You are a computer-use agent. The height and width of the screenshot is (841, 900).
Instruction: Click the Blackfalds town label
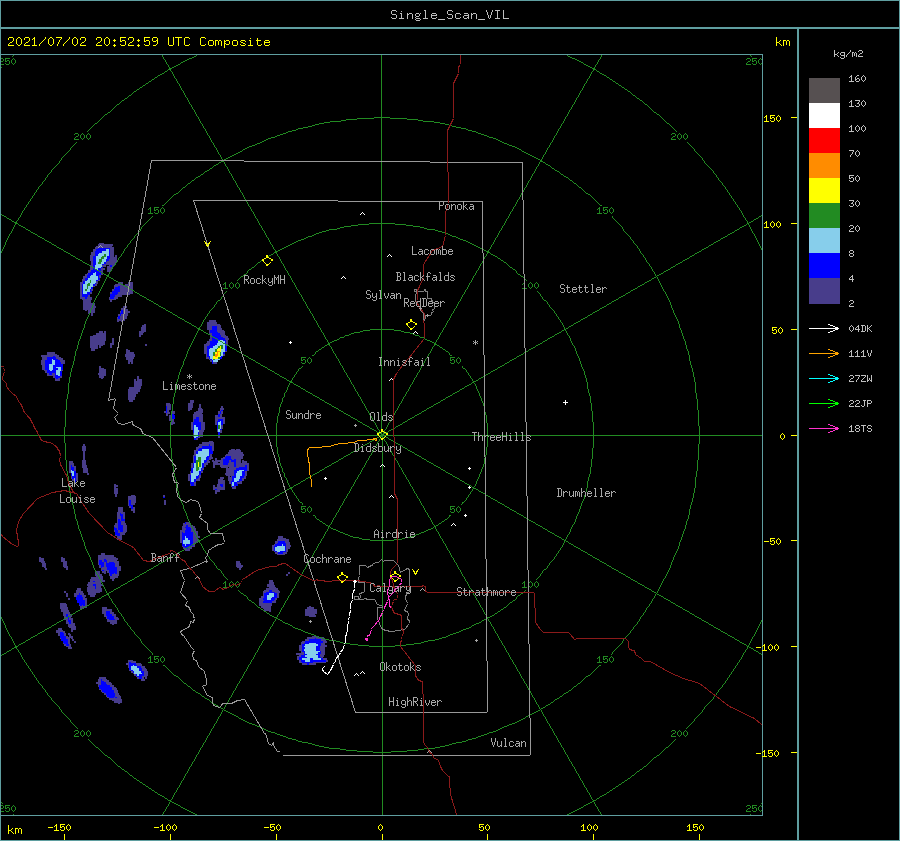(x=425, y=277)
